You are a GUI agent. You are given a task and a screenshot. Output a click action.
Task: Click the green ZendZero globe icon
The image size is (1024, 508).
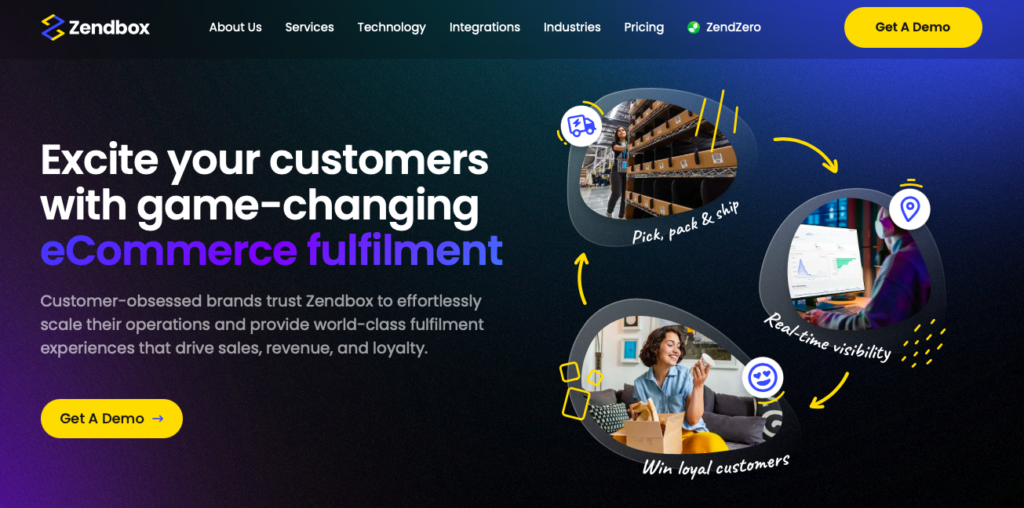[694, 27]
